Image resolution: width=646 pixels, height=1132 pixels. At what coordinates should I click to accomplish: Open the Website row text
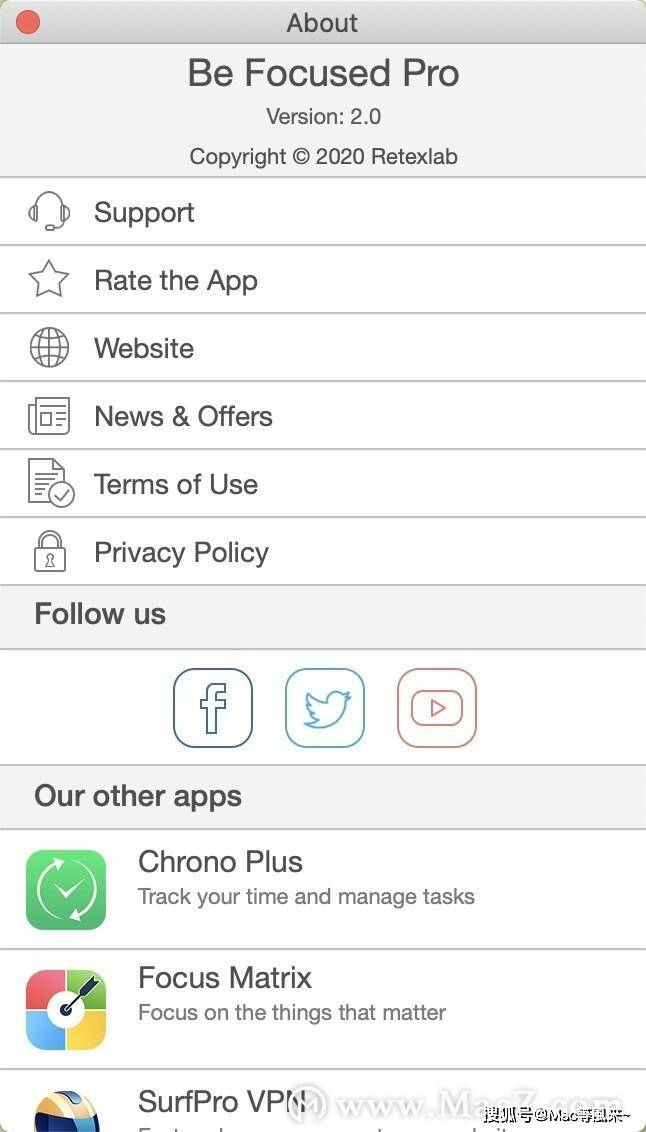(x=144, y=348)
